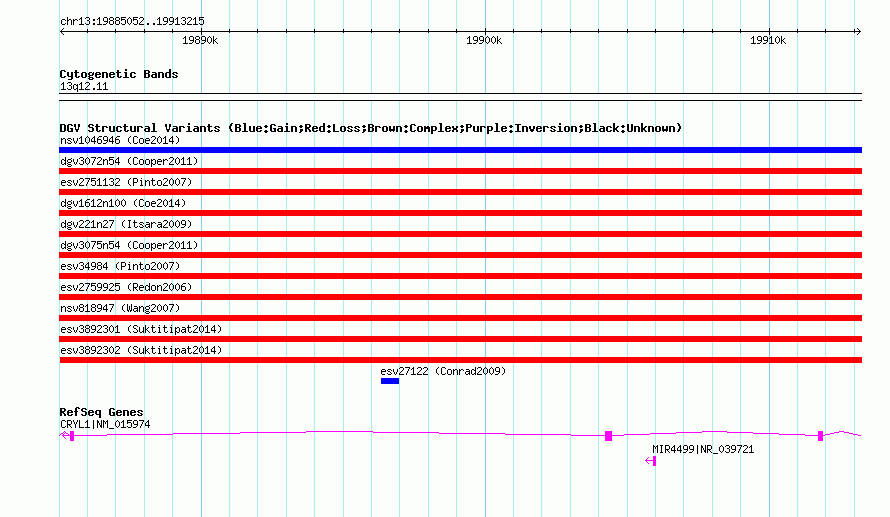Click the Cytogenetic Bands track title

click(119, 74)
